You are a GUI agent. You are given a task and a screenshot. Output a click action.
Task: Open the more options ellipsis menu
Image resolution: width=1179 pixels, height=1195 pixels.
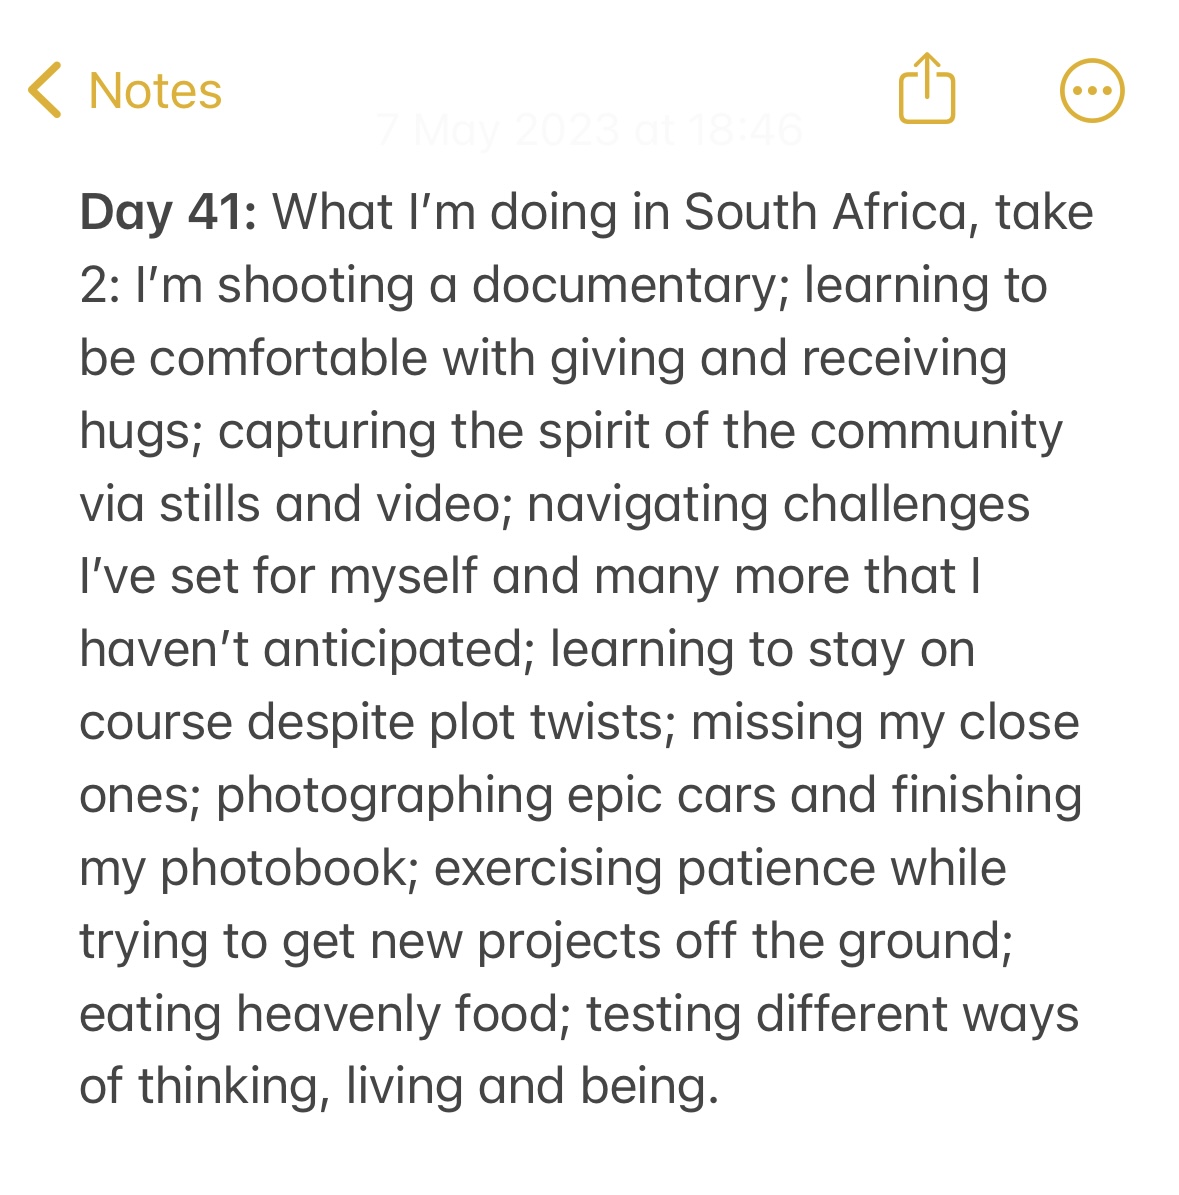(1091, 90)
